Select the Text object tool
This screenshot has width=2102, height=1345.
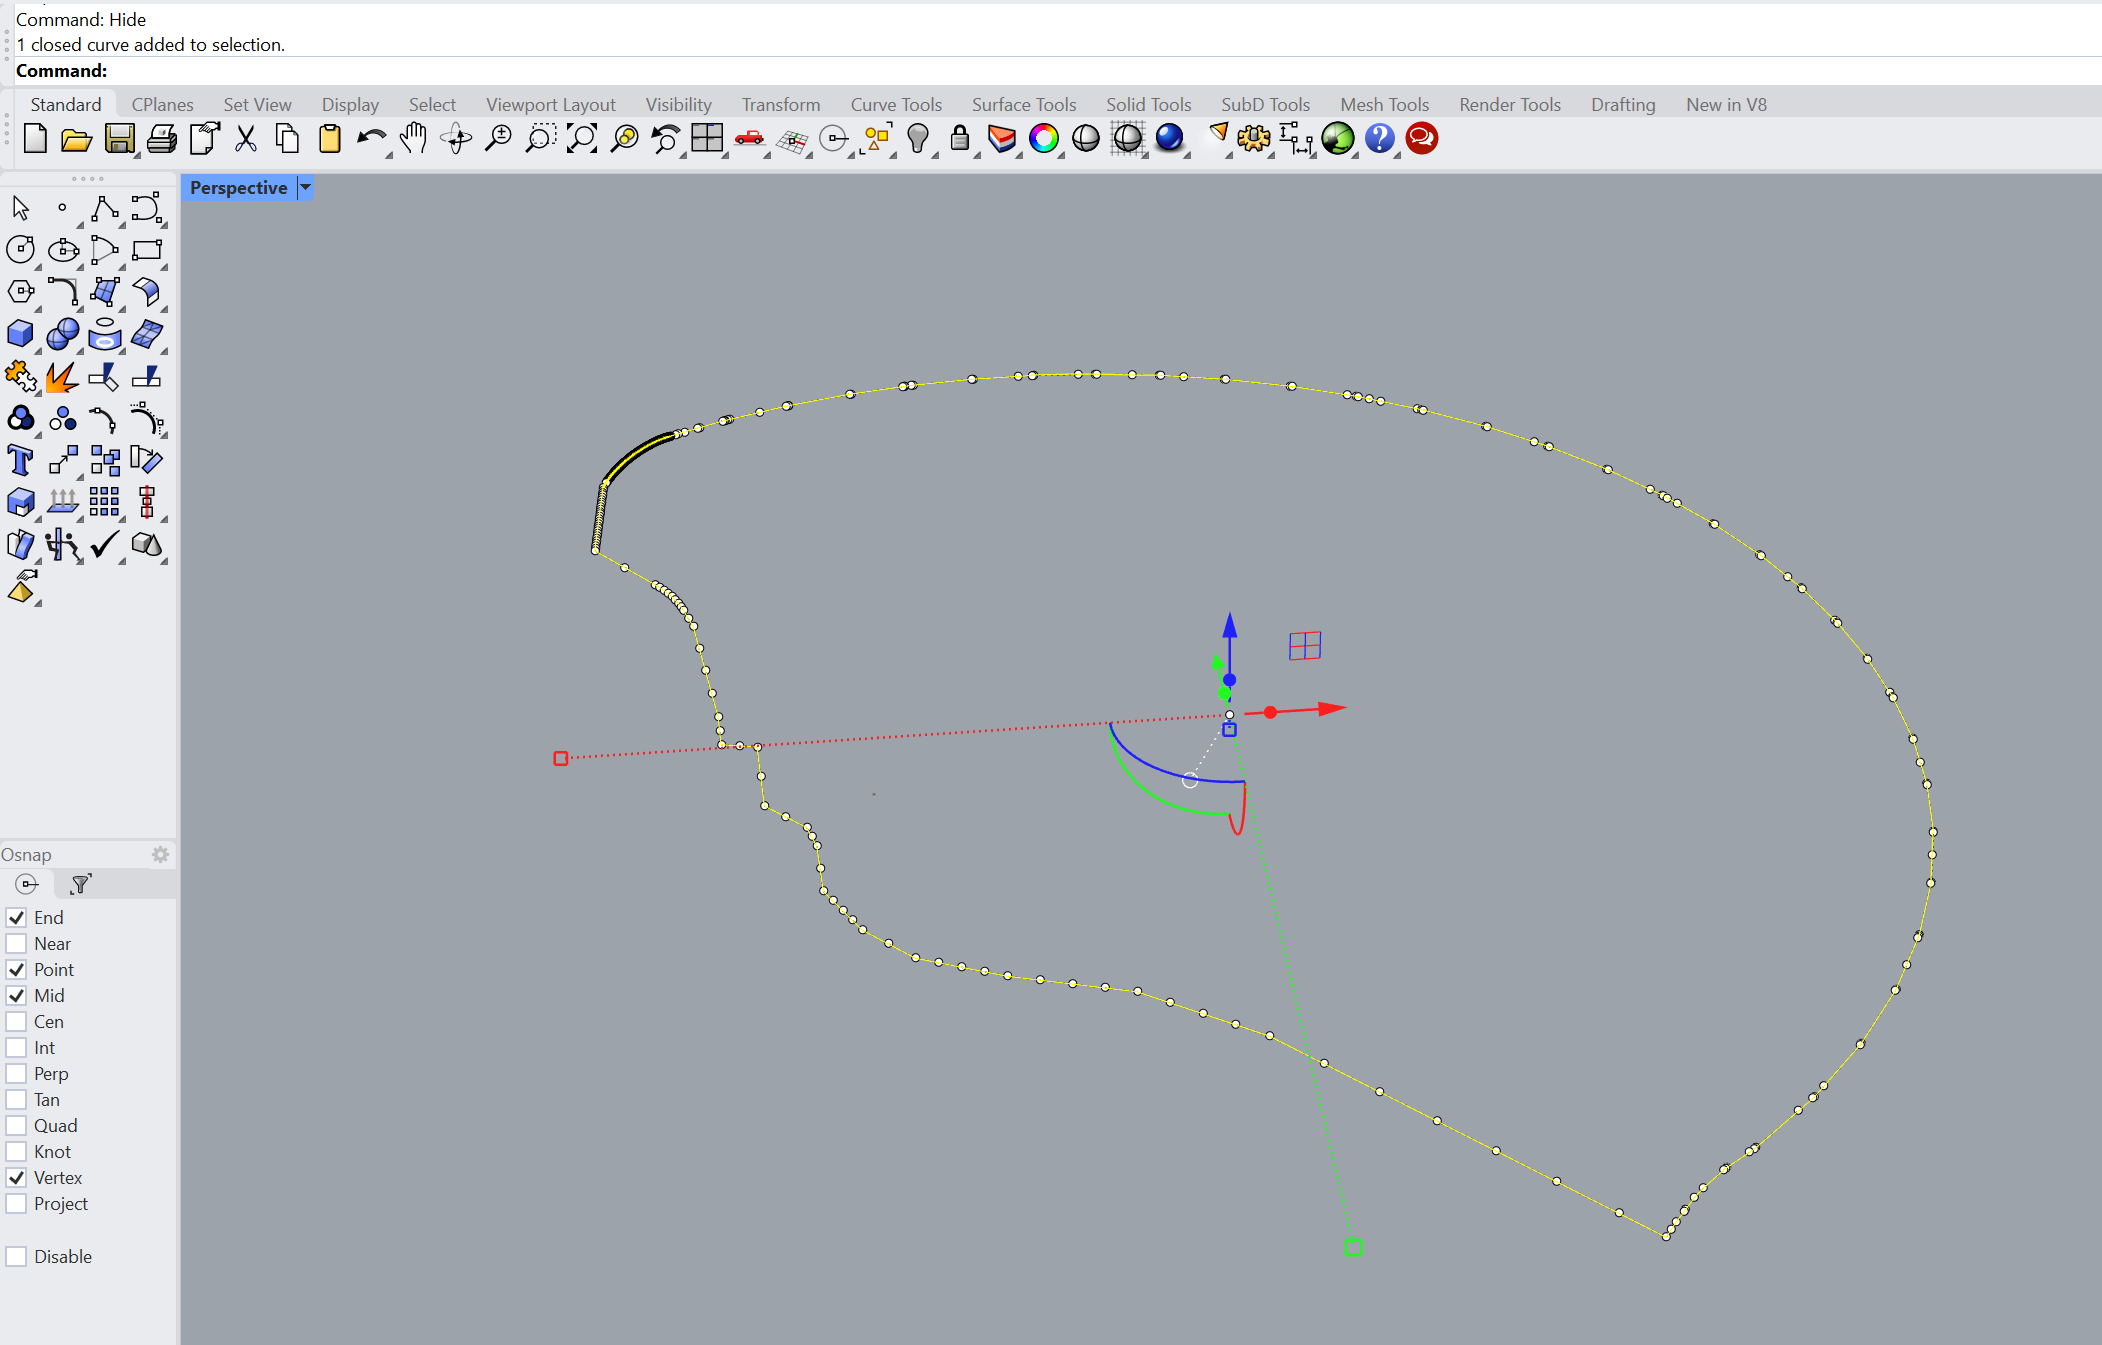[20, 460]
